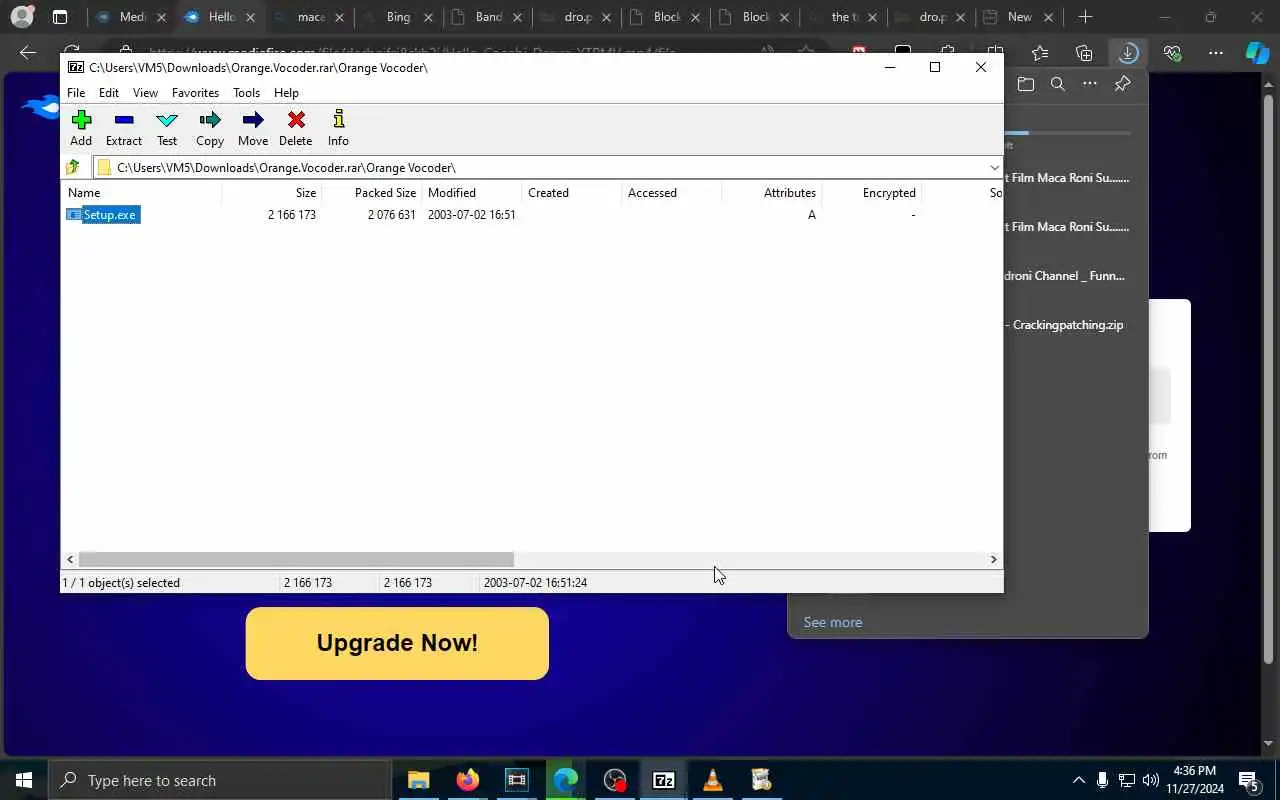
Task: Open Edge profile avatar icon
Action: (x=22, y=17)
